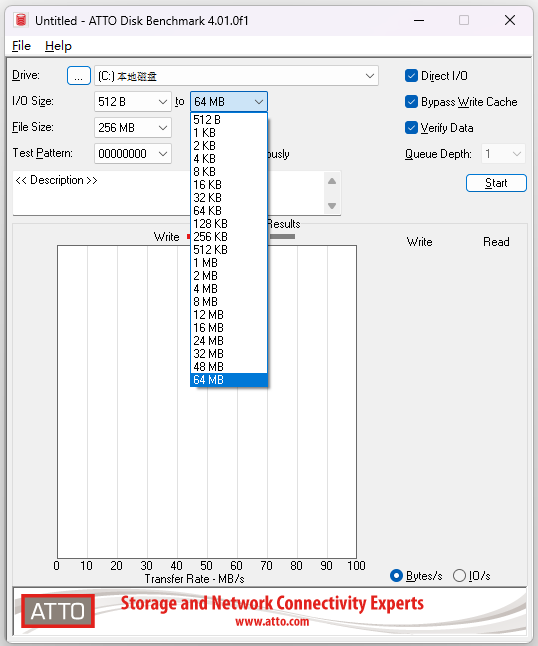This screenshot has height=646, width=538.
Task: Open the File Size 256 MB dropdown
Action: coord(133,128)
